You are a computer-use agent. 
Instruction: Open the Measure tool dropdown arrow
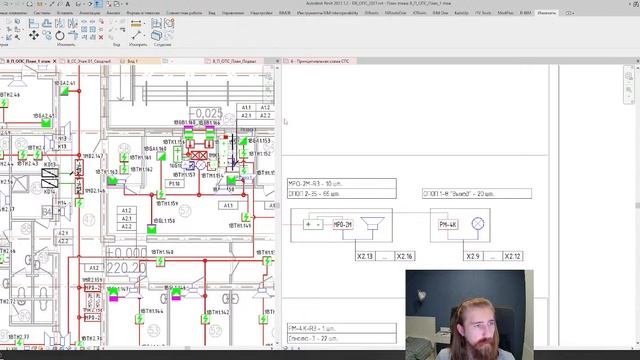(144, 24)
